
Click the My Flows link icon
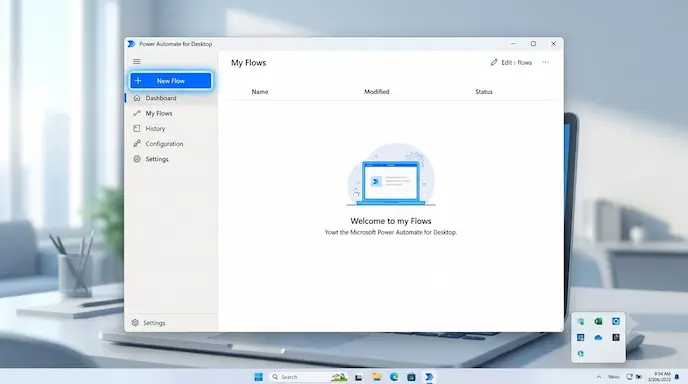(x=137, y=113)
